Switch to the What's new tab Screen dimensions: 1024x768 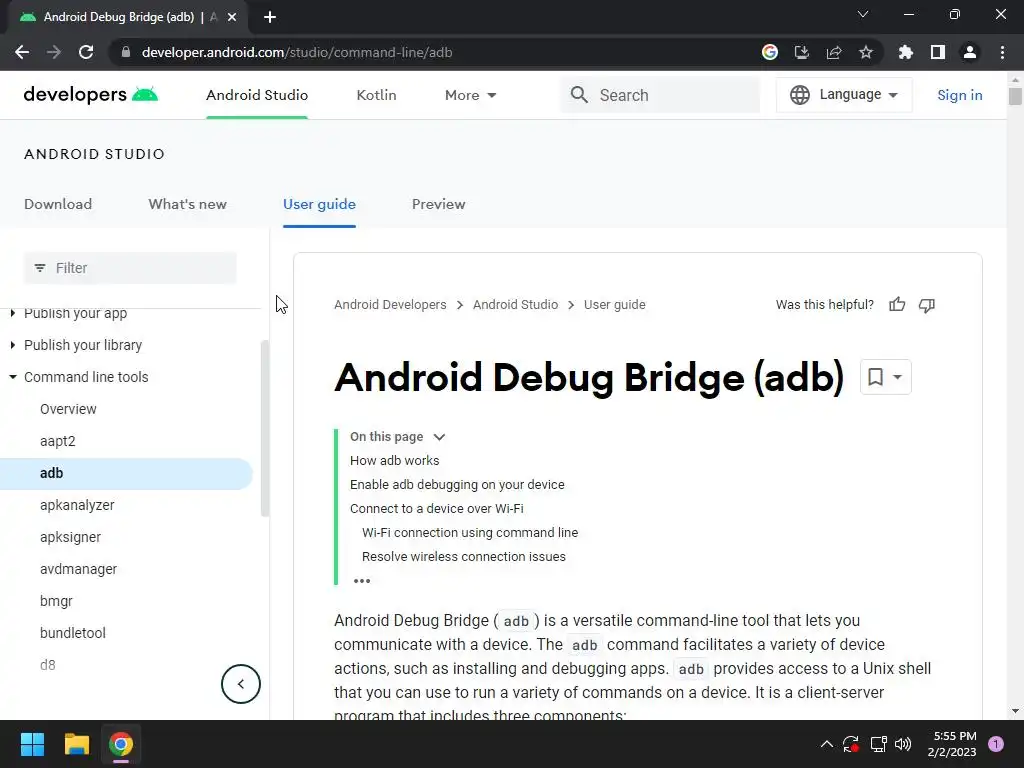click(x=187, y=204)
